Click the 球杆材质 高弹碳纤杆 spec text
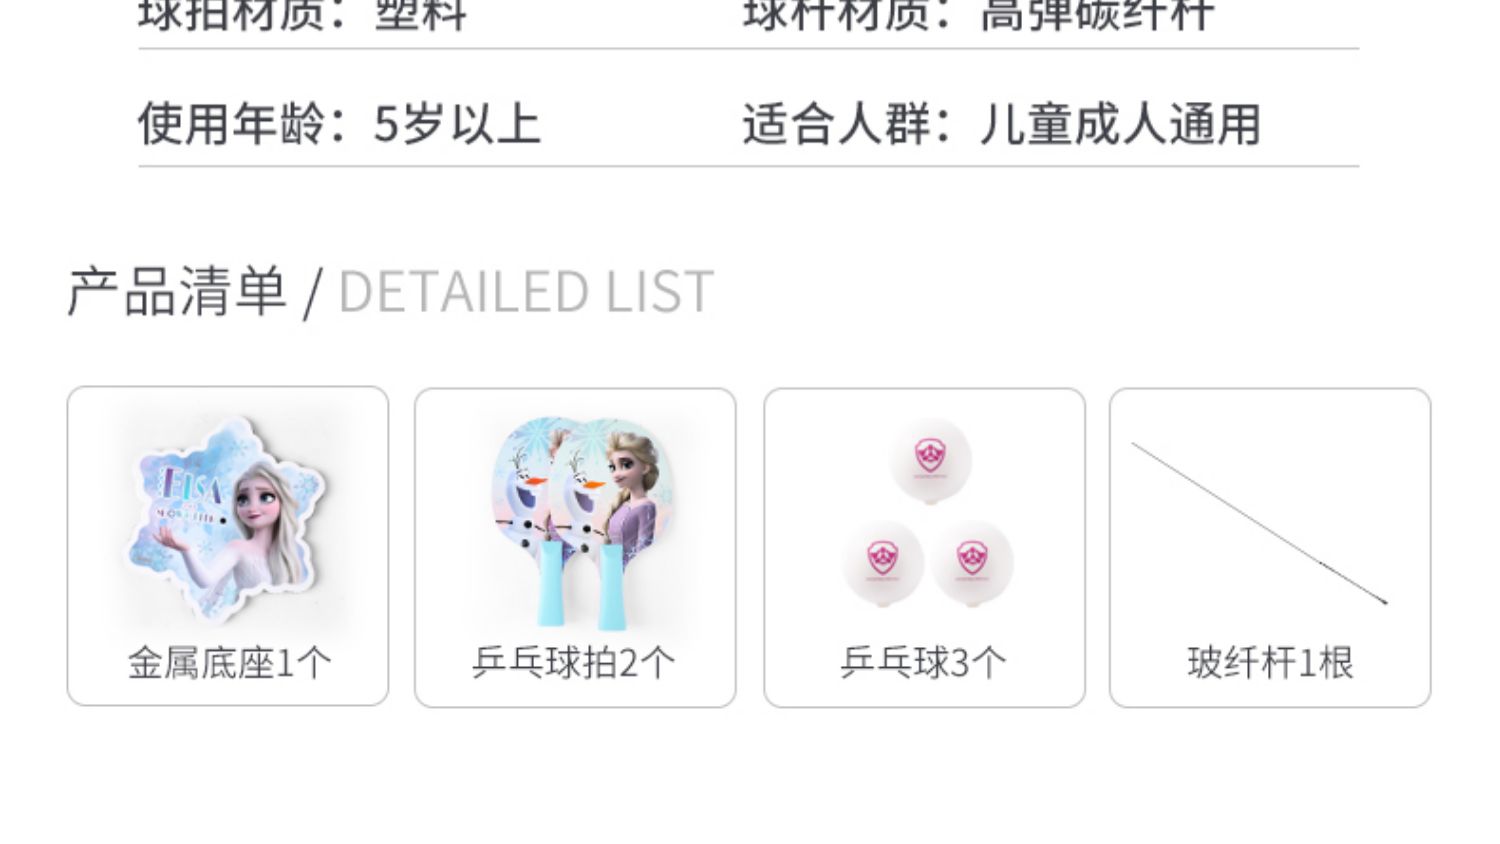The height and width of the screenshot is (844, 1500). (x=978, y=15)
